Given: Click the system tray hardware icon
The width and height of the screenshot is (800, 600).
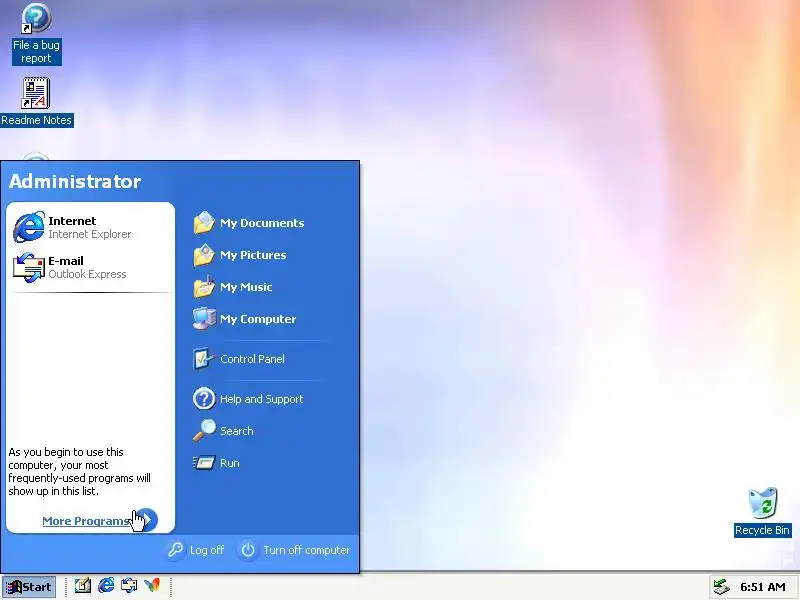Looking at the screenshot, I should [x=721, y=587].
